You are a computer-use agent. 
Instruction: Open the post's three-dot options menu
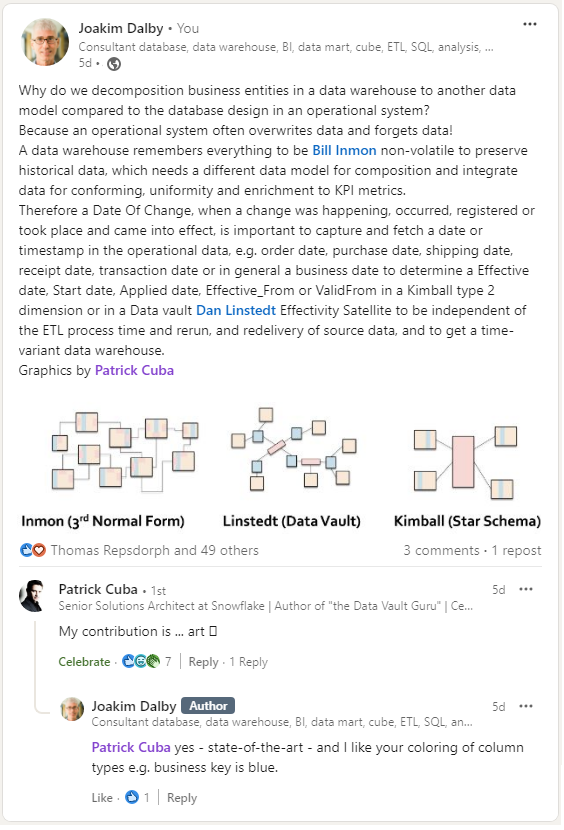click(530, 24)
